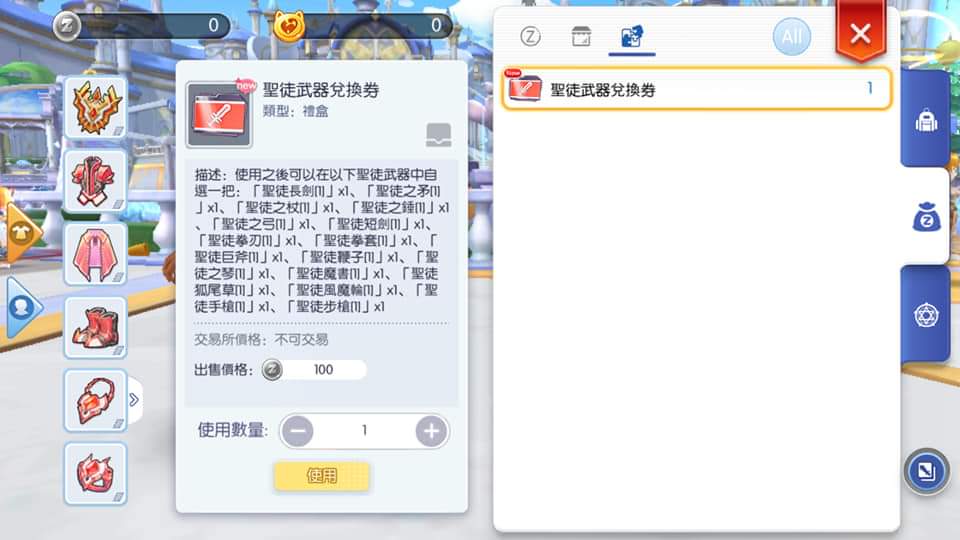
Task: Expand the equipment slots side arrow
Action: 134,400
